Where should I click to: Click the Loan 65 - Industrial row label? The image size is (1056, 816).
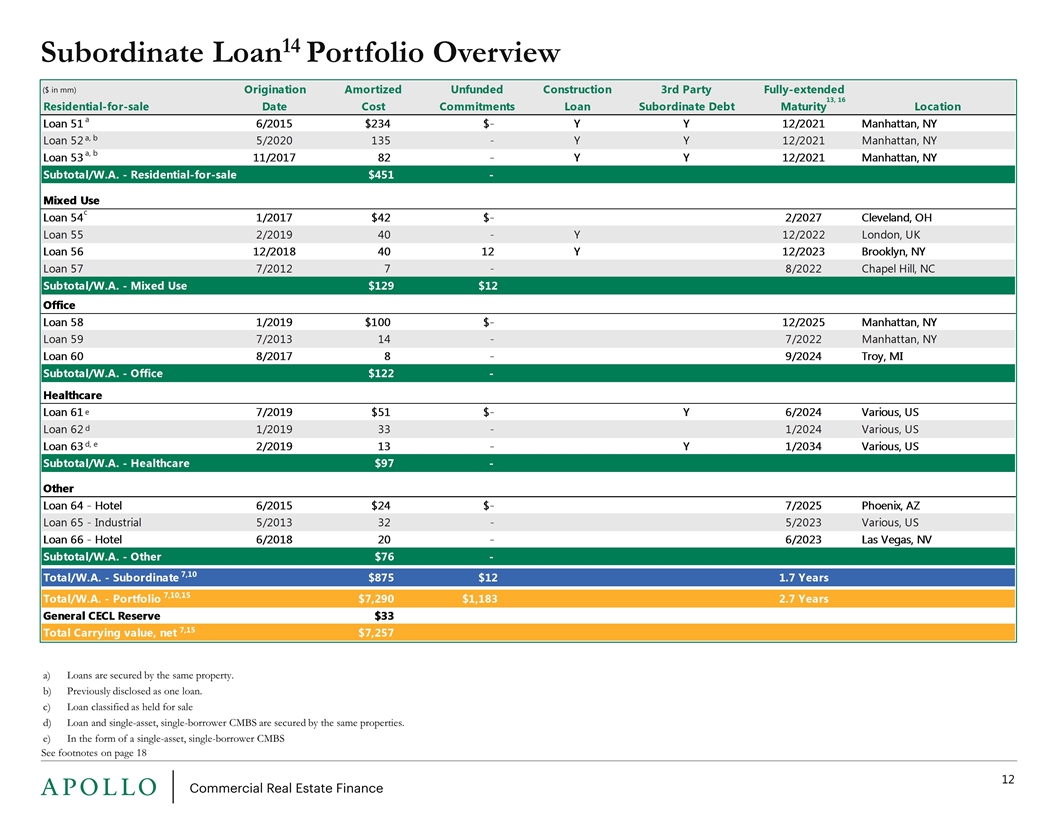pyautogui.click(x=92, y=522)
